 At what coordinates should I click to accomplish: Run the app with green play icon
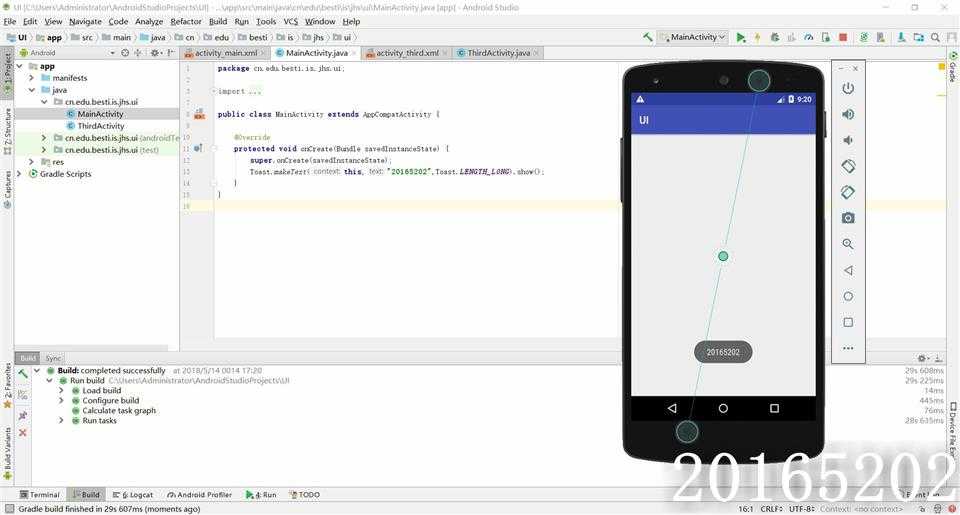click(741, 37)
